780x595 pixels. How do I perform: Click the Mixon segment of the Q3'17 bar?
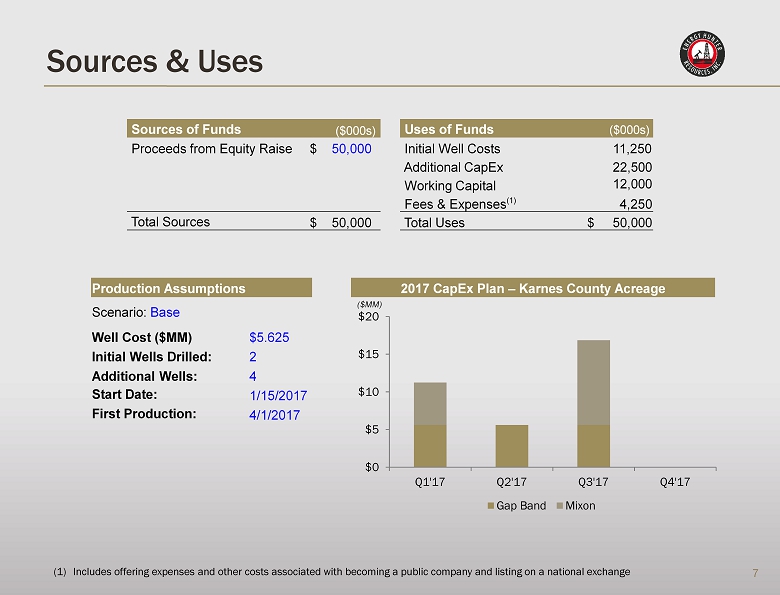(593, 382)
